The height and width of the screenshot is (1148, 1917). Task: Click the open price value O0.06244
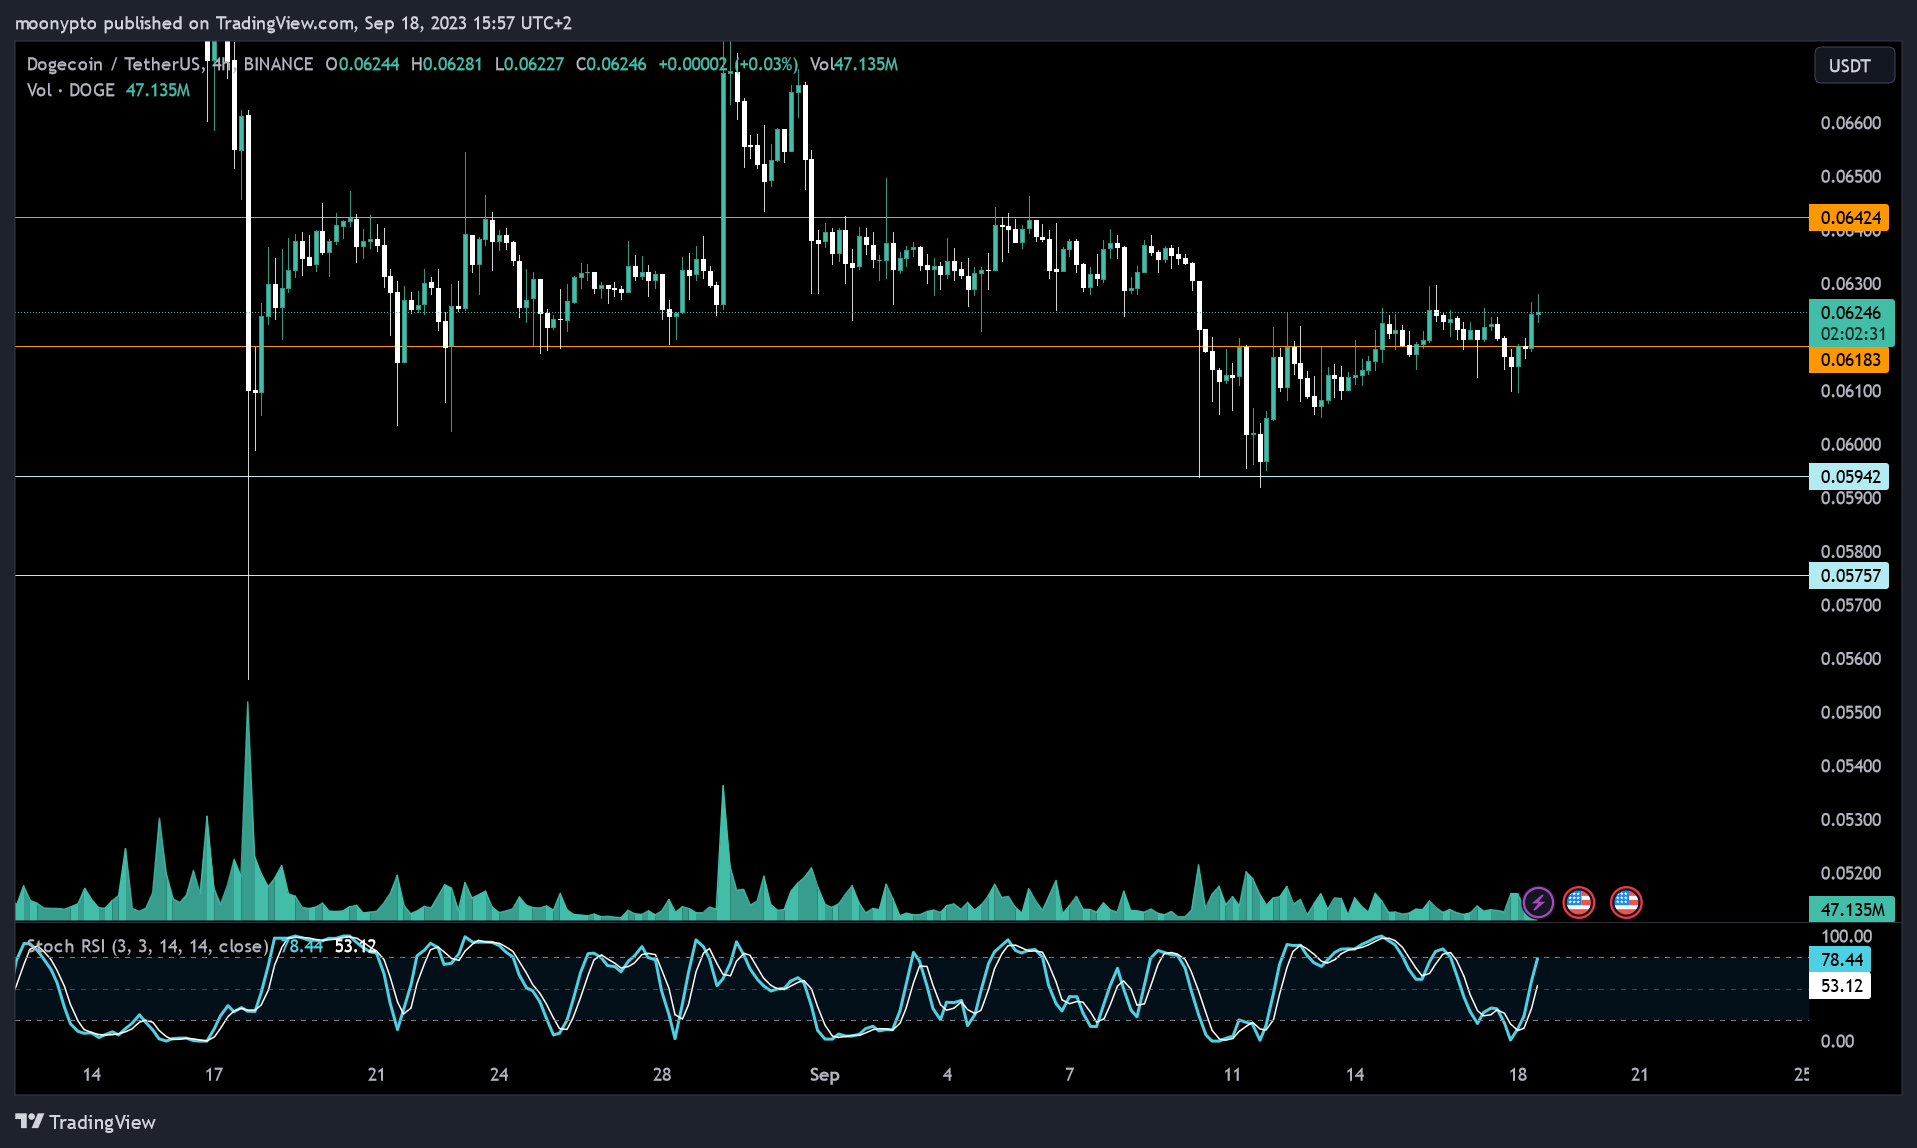click(x=362, y=65)
